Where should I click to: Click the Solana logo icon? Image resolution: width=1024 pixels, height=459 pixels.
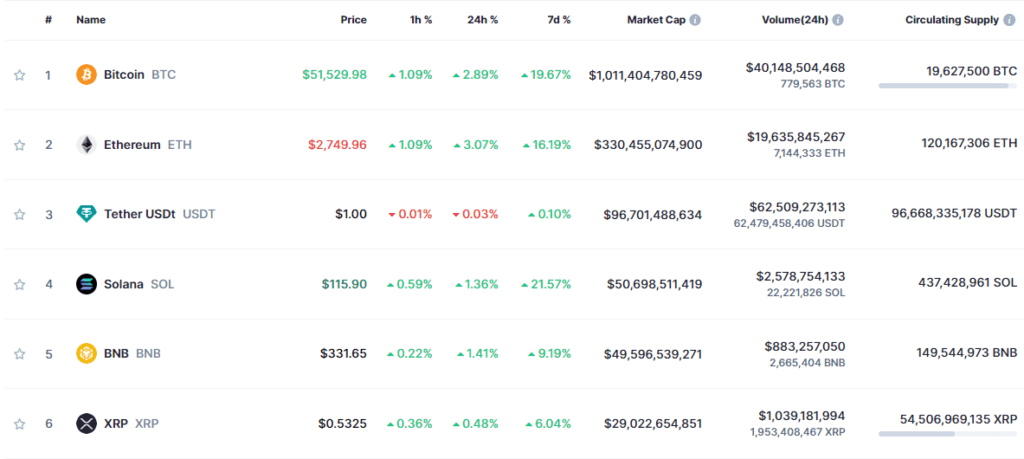(87, 284)
